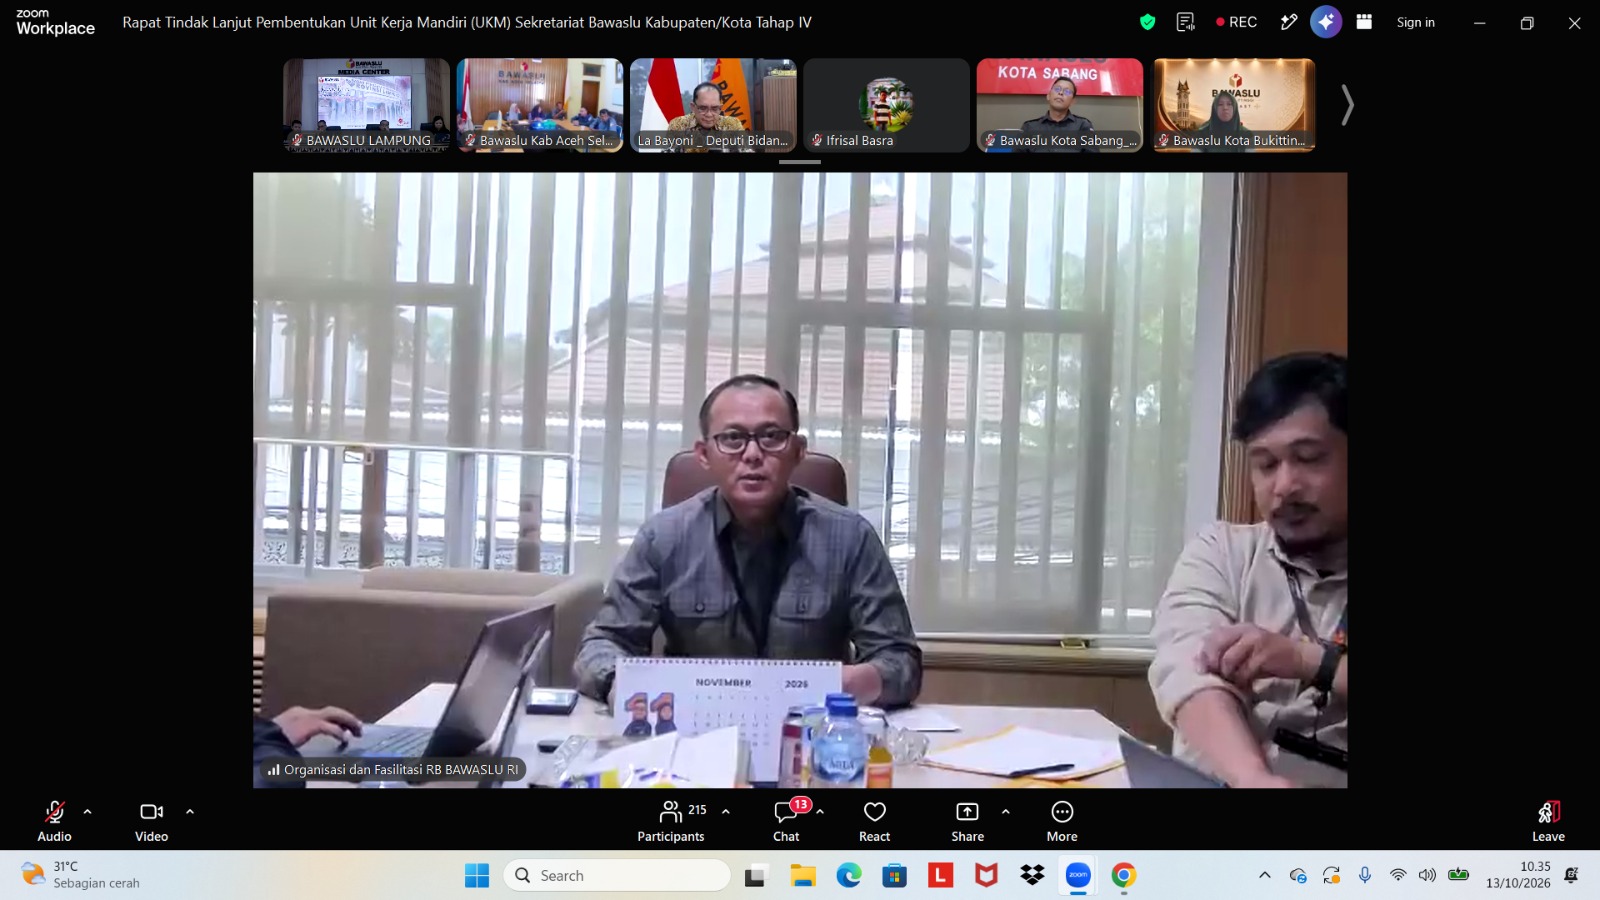Show next participants with right arrow
Viewport: 1600px width, 900px height.
point(1347,105)
